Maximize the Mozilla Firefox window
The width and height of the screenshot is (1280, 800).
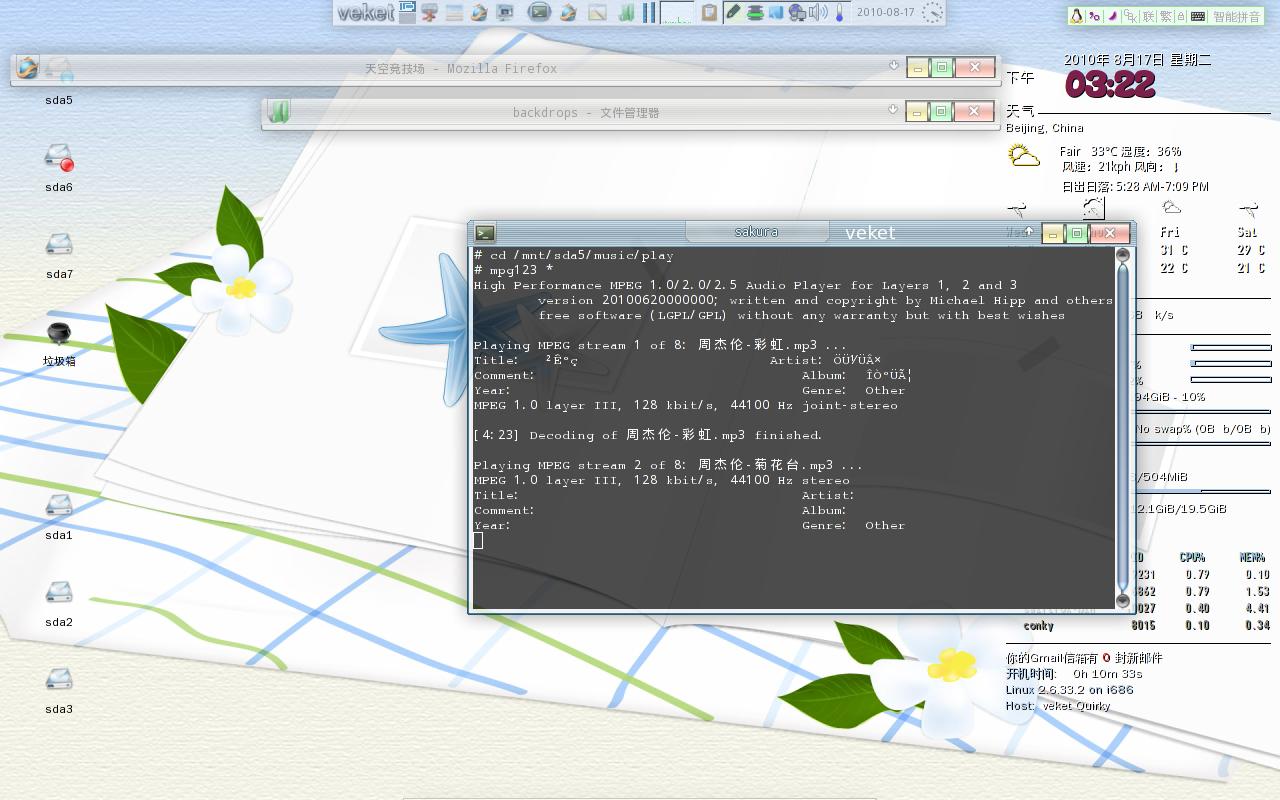[942, 68]
